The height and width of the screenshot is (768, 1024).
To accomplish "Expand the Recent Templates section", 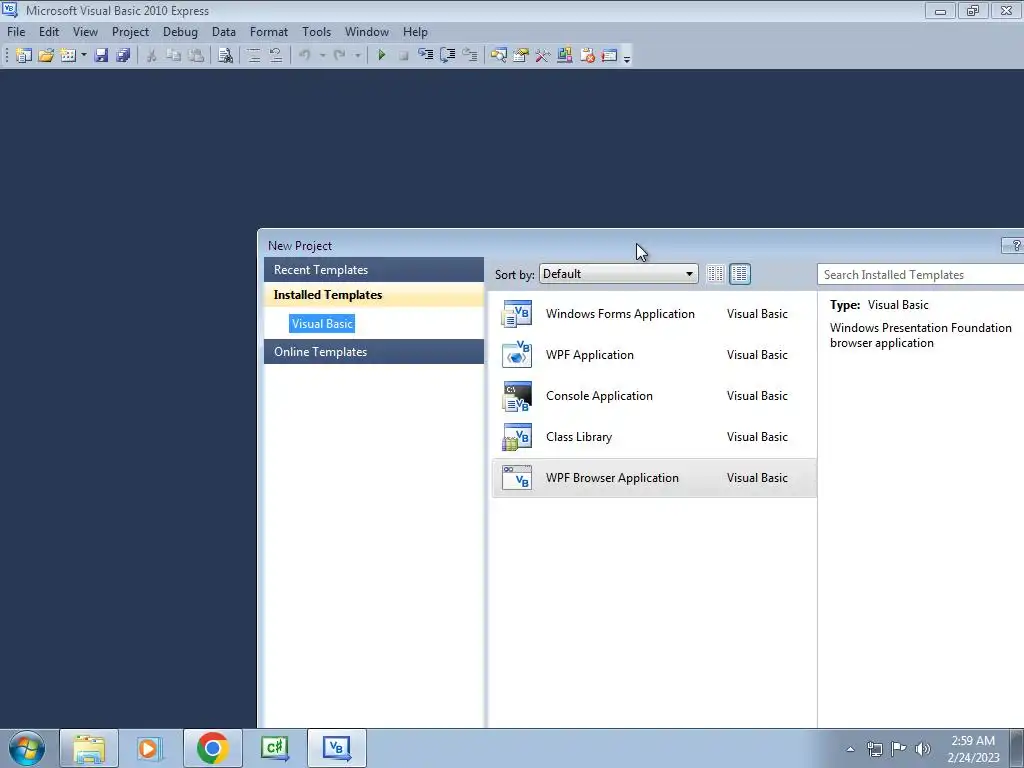I will click(374, 270).
